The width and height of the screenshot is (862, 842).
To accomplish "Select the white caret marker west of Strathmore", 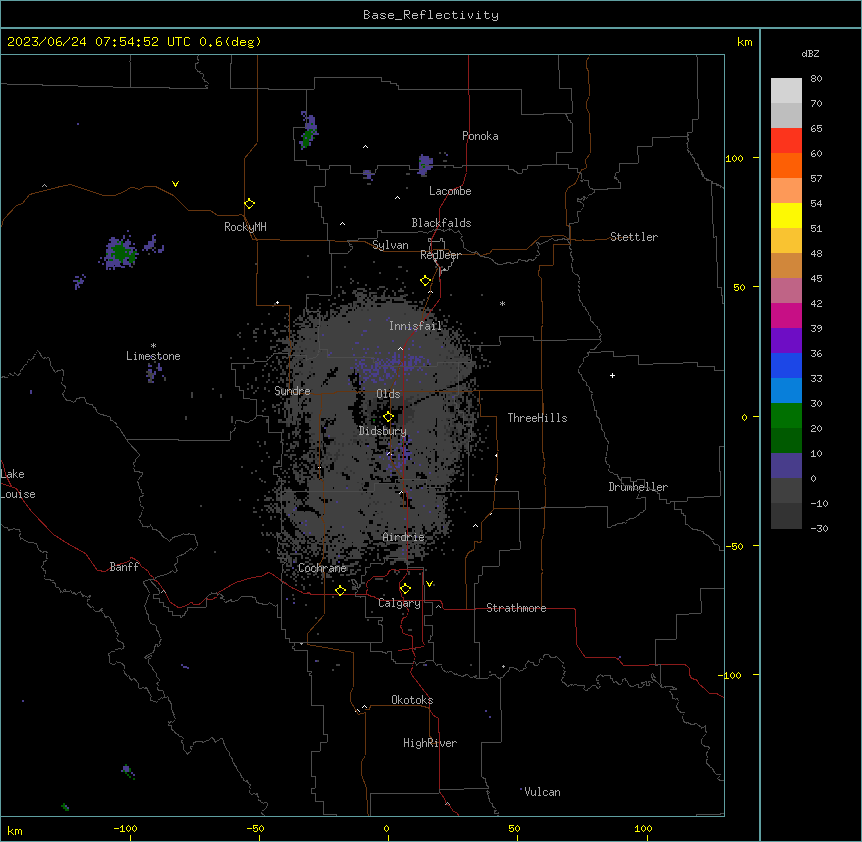I will click(x=439, y=606).
